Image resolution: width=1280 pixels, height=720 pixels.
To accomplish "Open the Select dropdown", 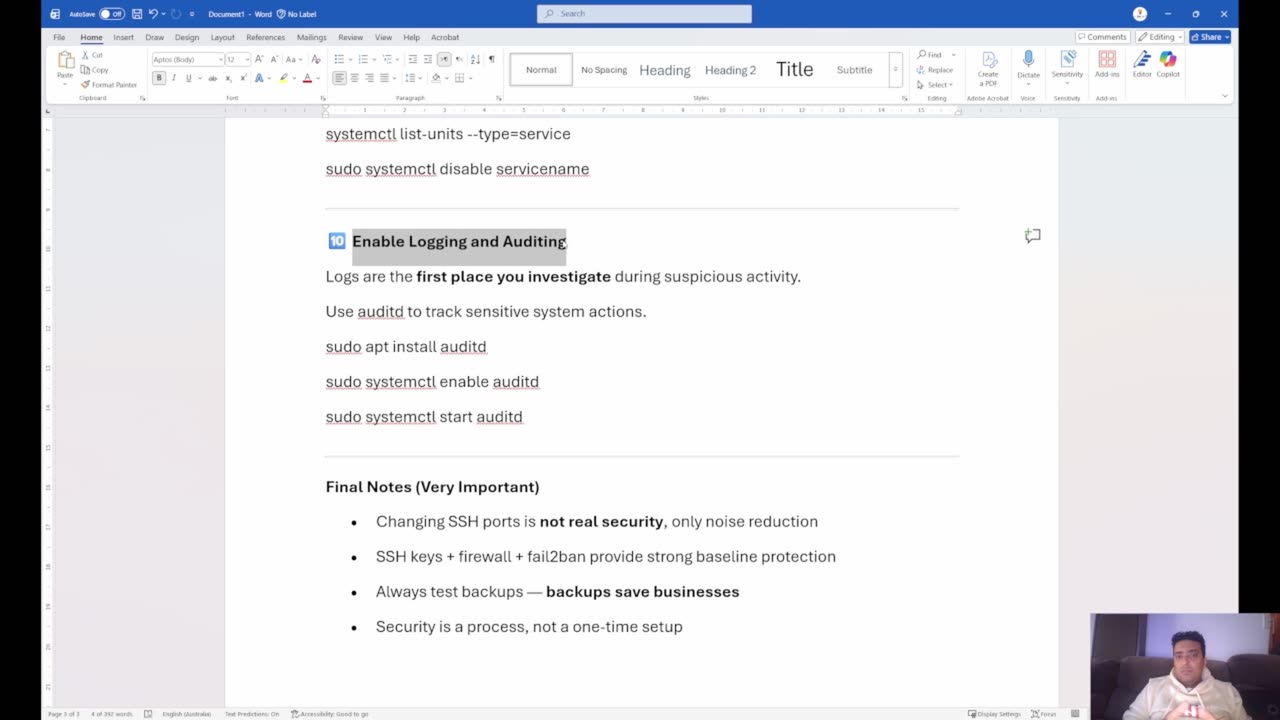I will (936, 84).
